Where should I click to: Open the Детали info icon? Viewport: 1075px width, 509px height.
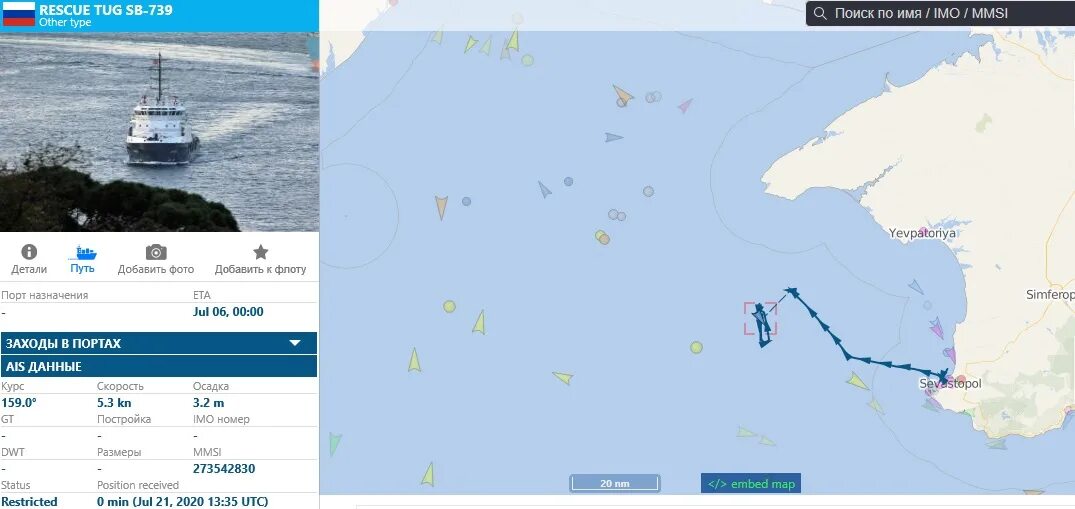(29, 252)
